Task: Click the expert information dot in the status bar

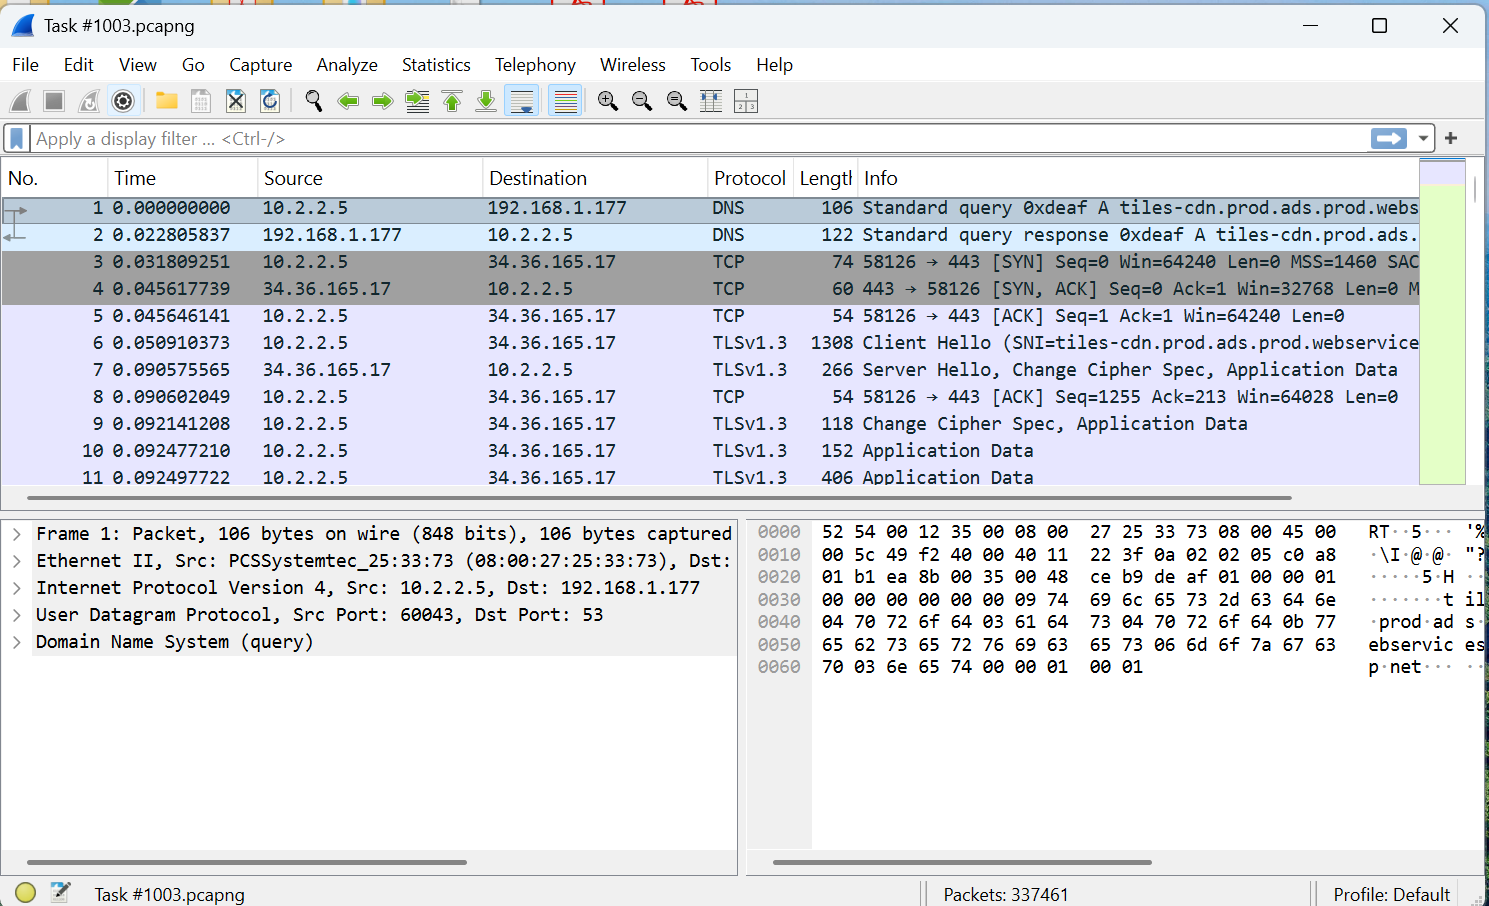Action: pyautogui.click(x=25, y=892)
